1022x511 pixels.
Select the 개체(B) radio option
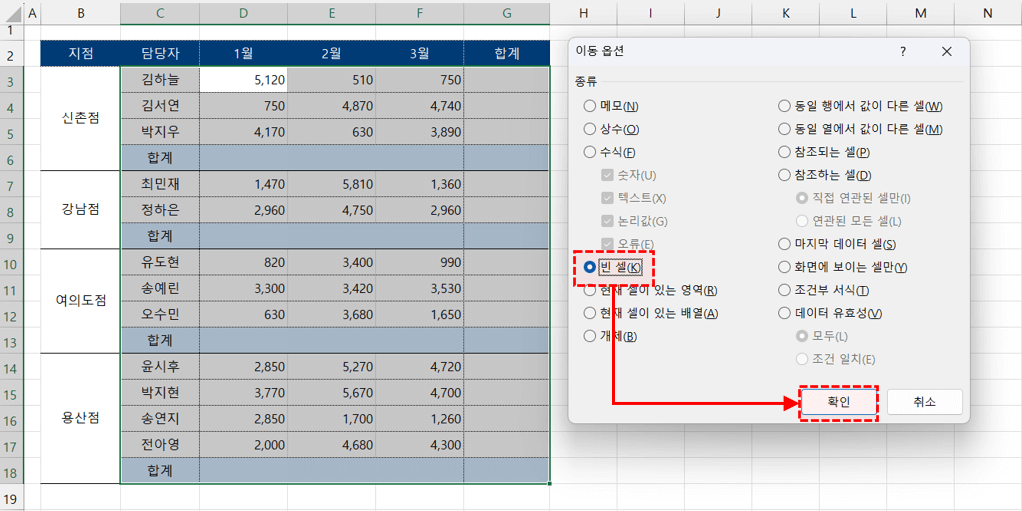pos(610,336)
